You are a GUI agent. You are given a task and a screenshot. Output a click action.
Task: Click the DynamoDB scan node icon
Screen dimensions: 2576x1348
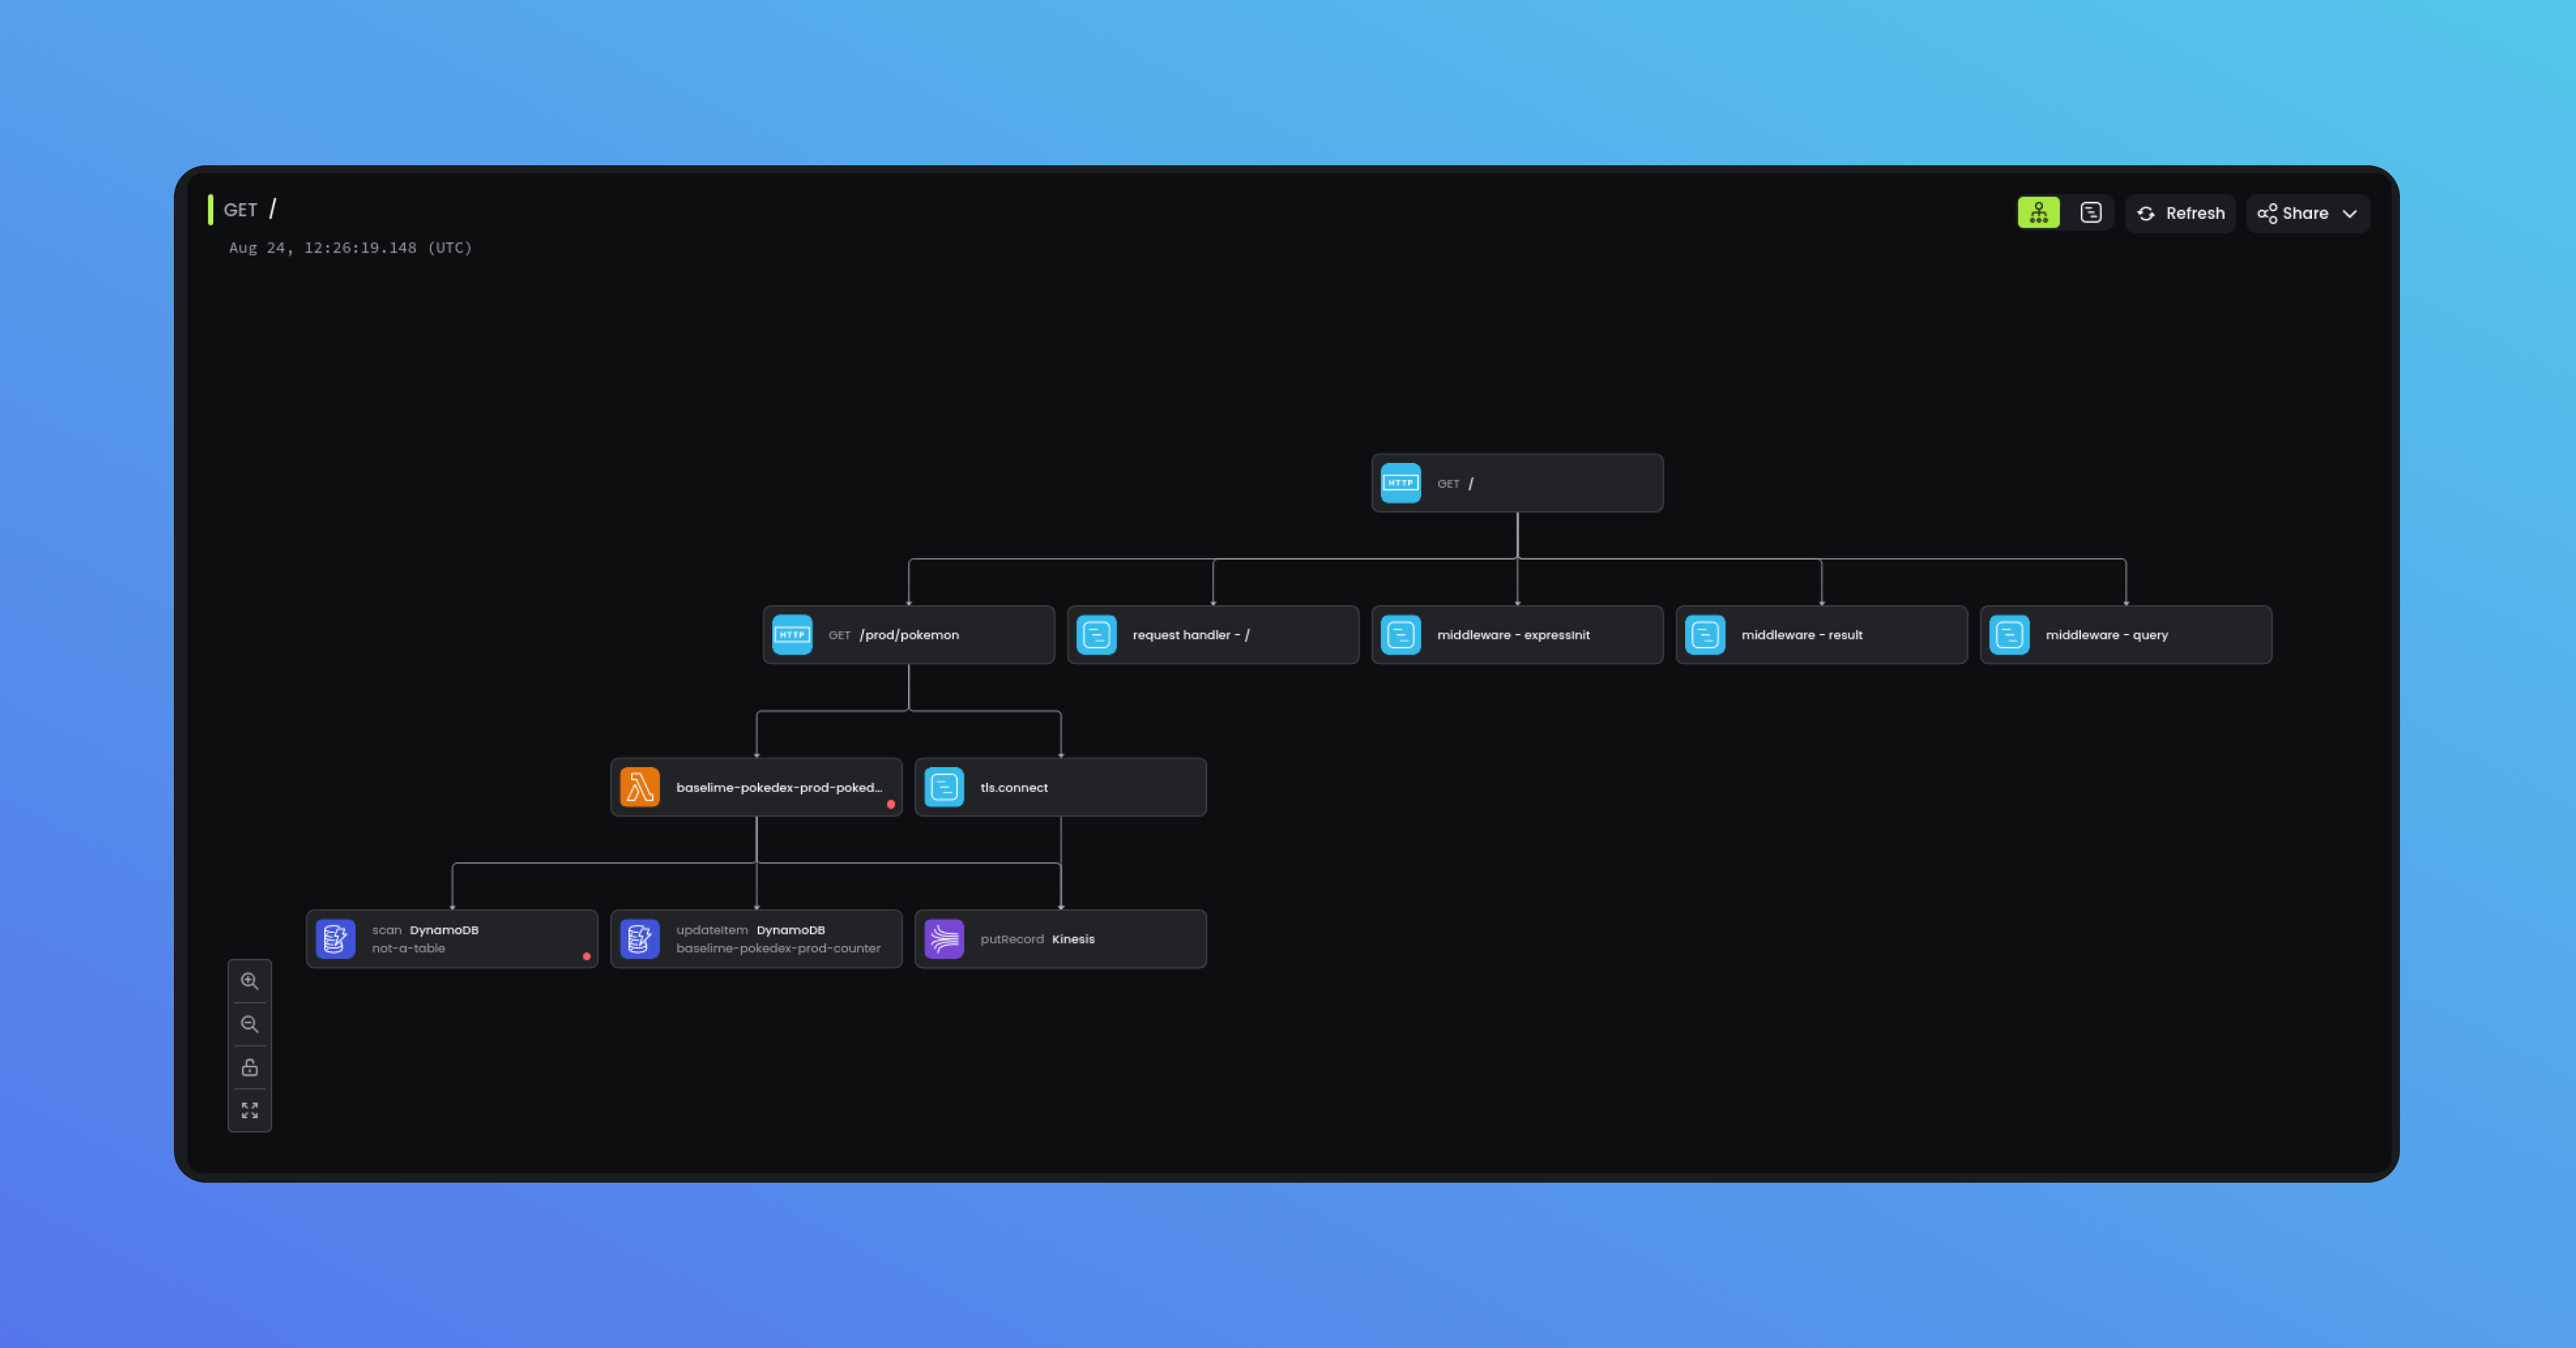click(334, 937)
